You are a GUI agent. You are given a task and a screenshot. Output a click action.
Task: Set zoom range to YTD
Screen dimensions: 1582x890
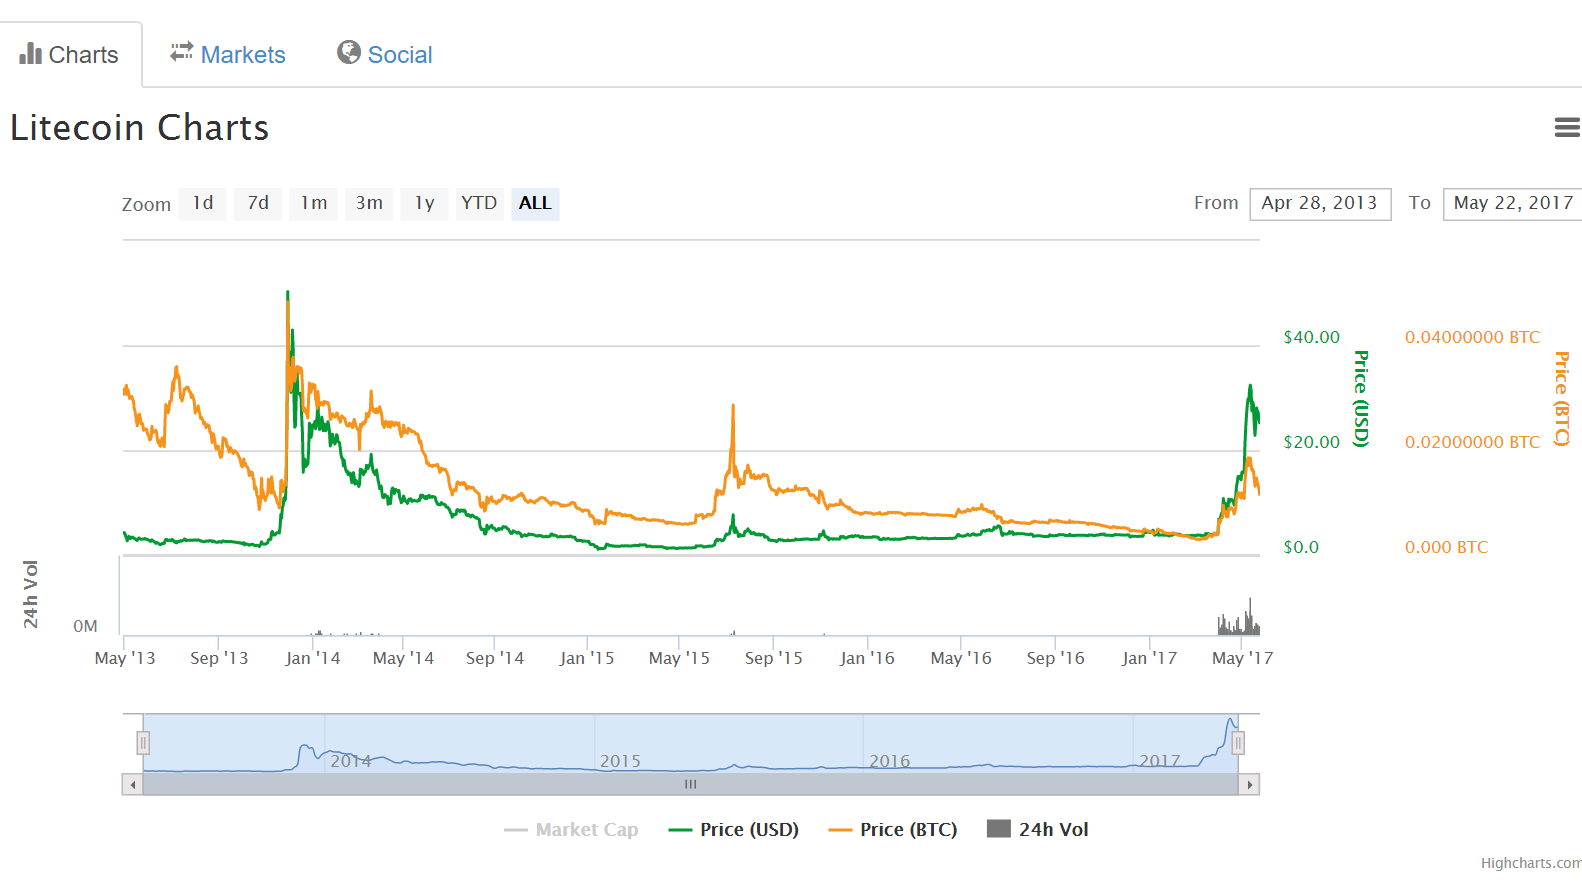pos(479,203)
